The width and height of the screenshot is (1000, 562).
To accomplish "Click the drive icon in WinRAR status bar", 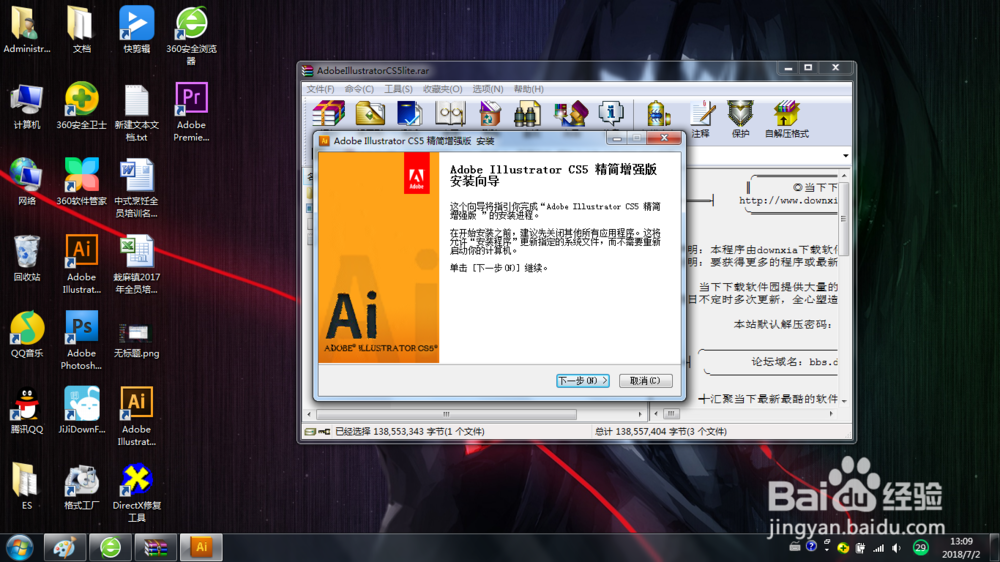I will coord(310,432).
